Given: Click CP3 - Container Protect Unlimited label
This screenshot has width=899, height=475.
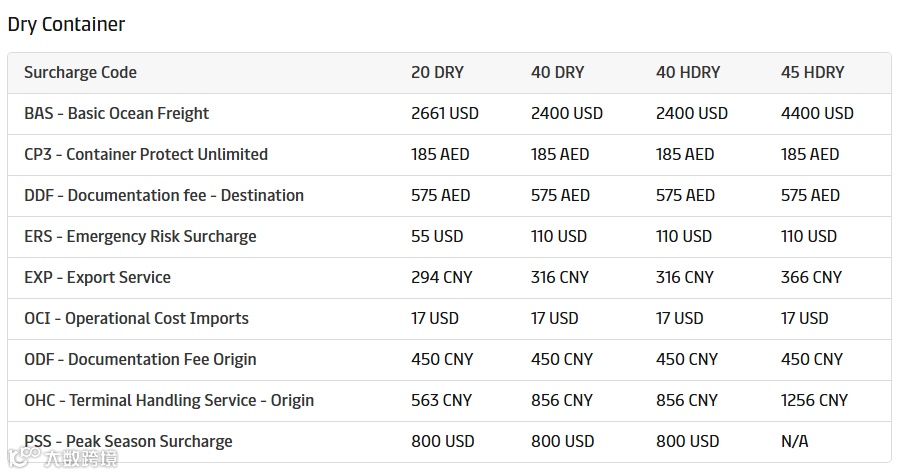Looking at the screenshot, I should 146,154.
